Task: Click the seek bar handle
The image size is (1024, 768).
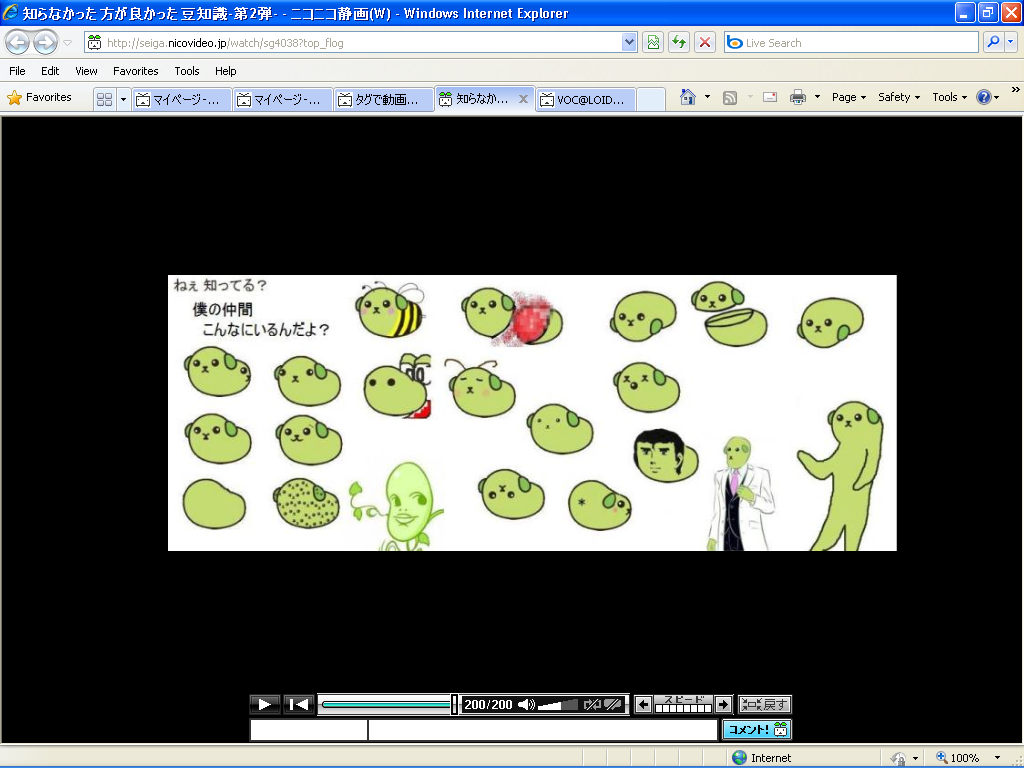Action: [x=455, y=705]
